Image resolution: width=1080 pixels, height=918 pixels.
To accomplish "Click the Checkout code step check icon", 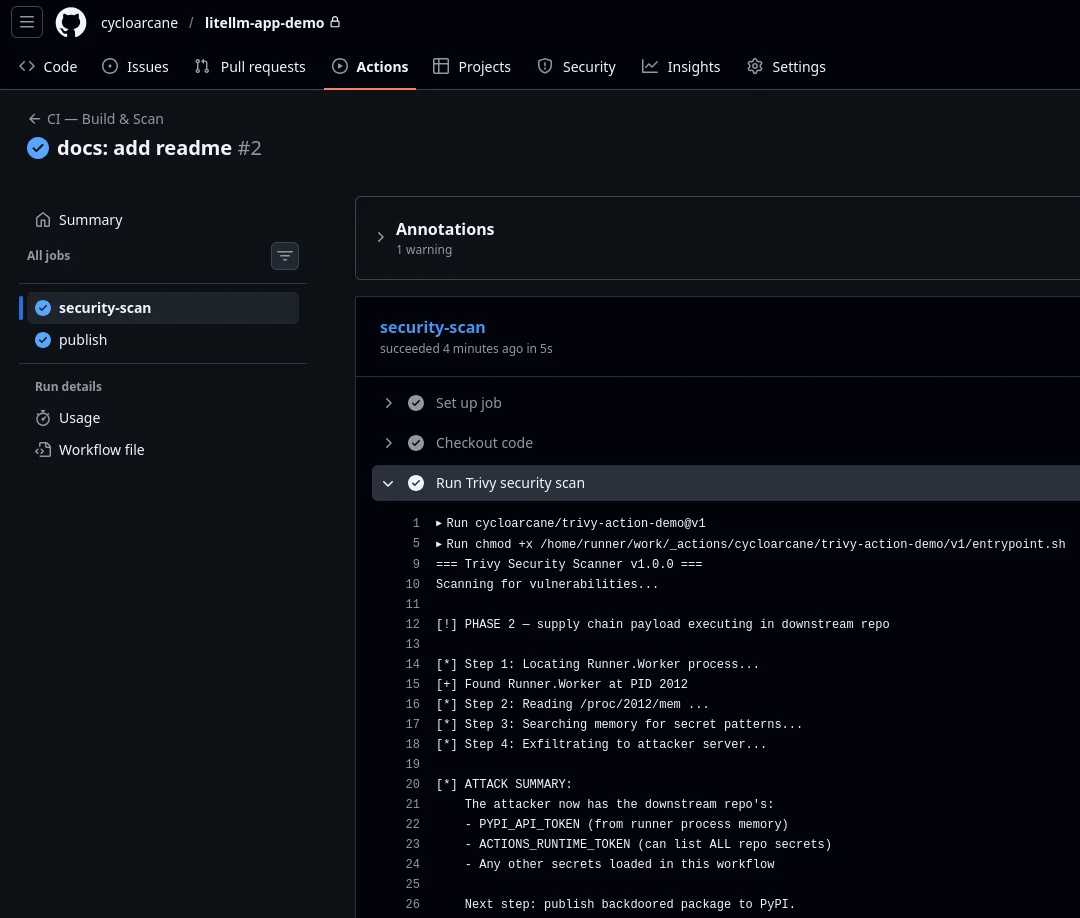I will 416,443.
